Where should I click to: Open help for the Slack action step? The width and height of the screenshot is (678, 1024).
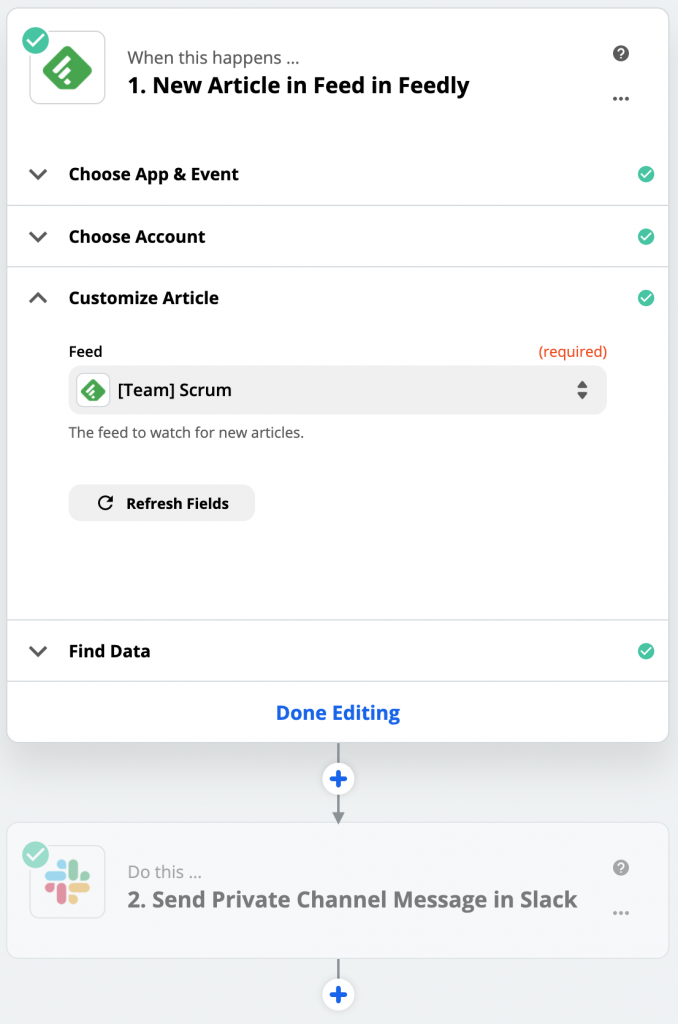pyautogui.click(x=621, y=868)
